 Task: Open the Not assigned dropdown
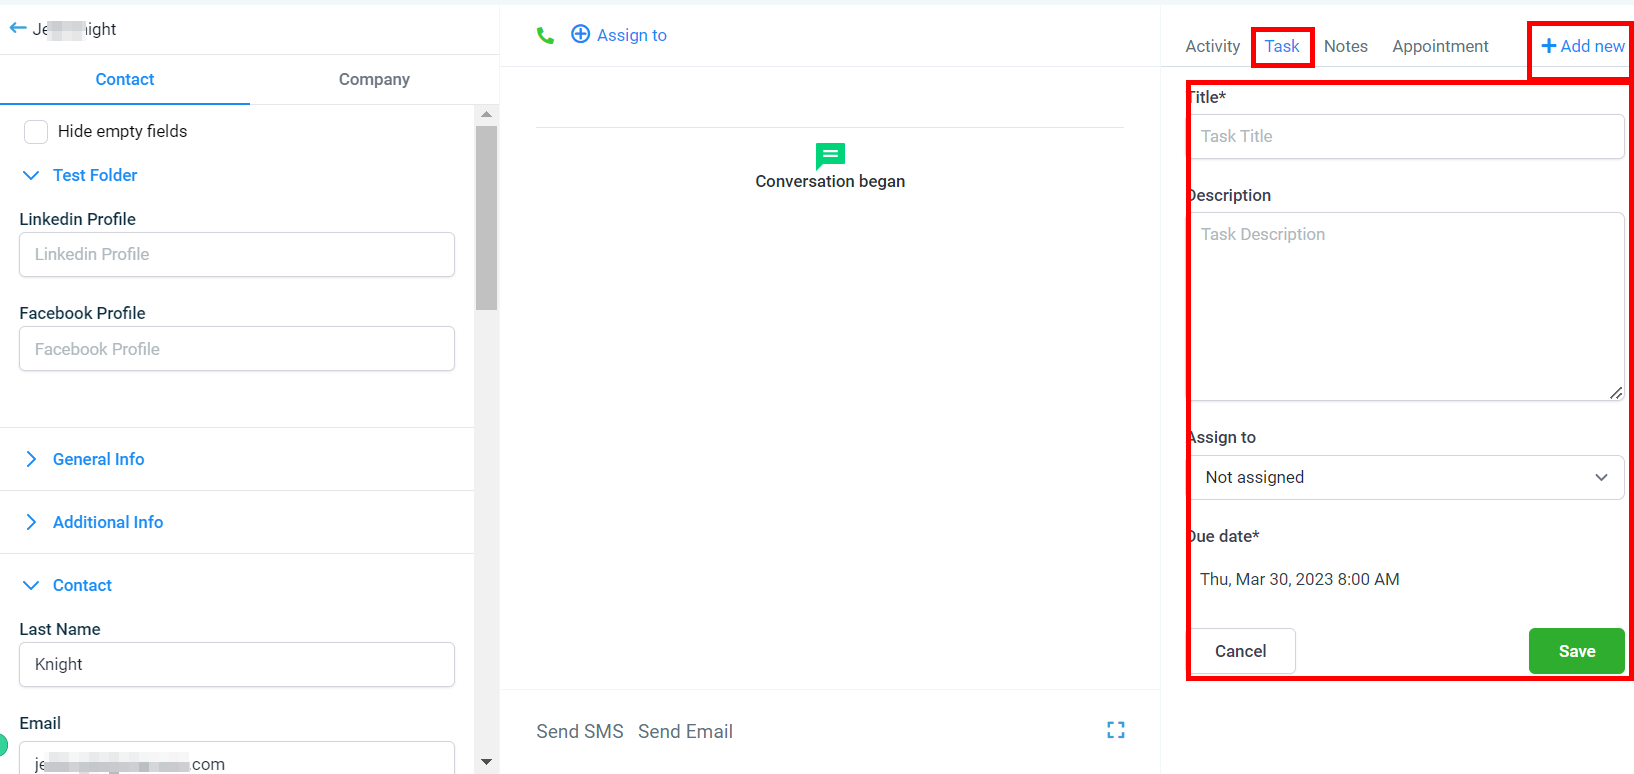pos(1406,478)
